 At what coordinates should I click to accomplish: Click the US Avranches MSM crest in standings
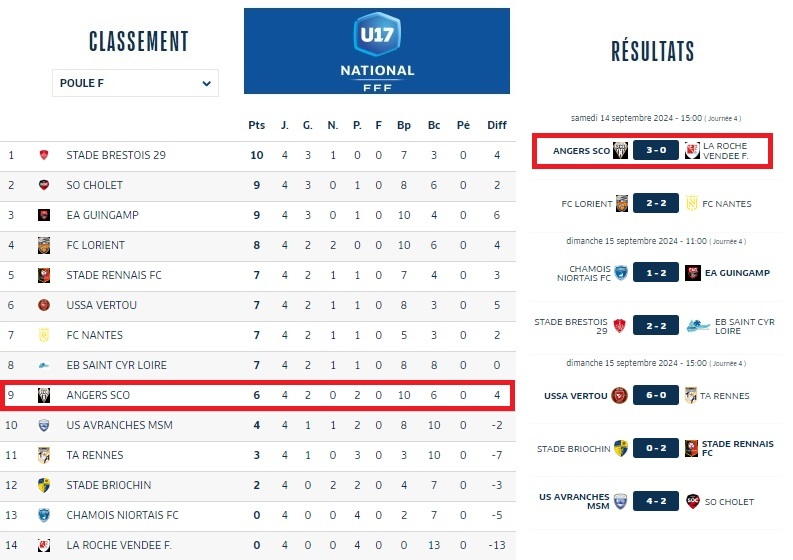click(44, 425)
